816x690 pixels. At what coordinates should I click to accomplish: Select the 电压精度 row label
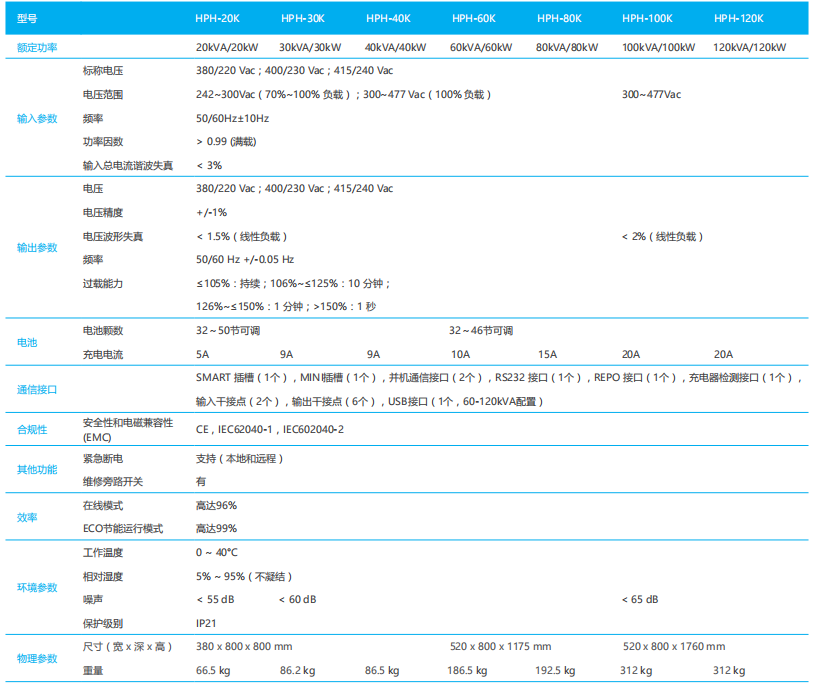click(103, 212)
